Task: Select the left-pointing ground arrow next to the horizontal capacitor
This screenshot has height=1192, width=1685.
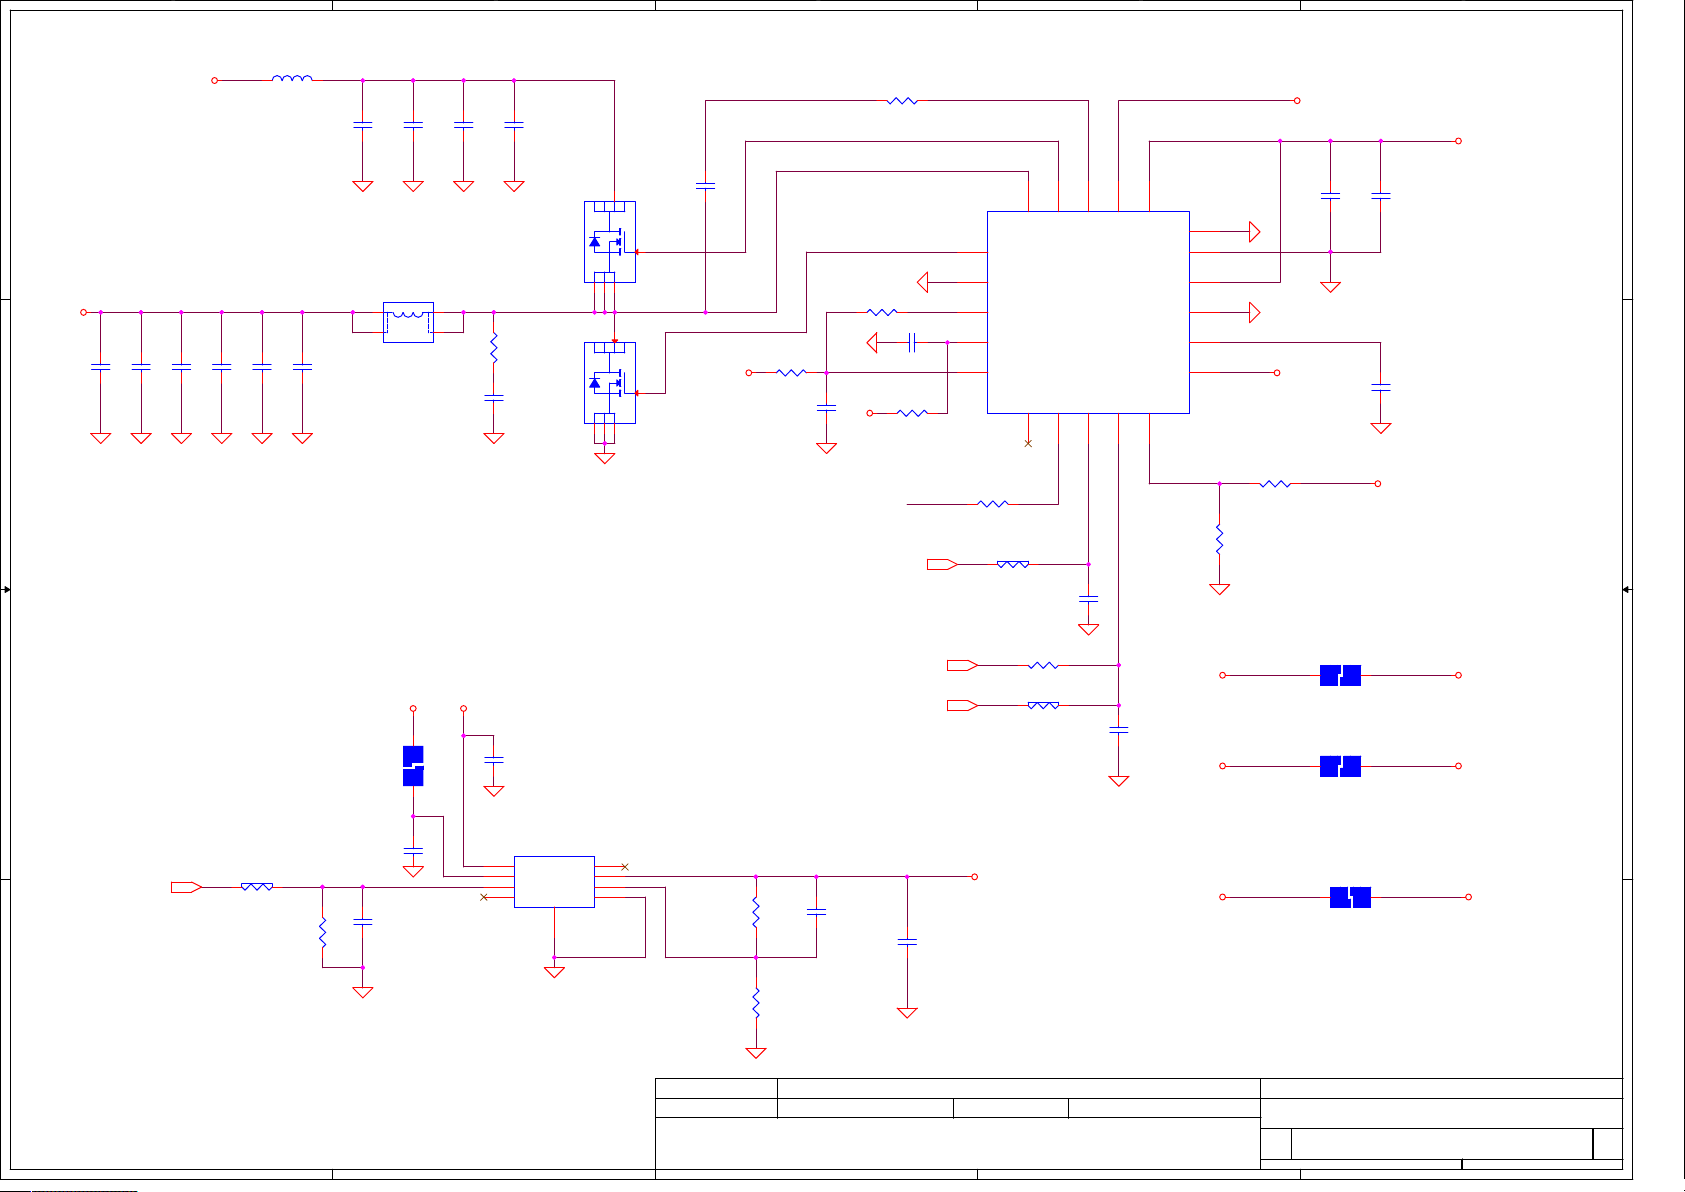Action: 872,343
